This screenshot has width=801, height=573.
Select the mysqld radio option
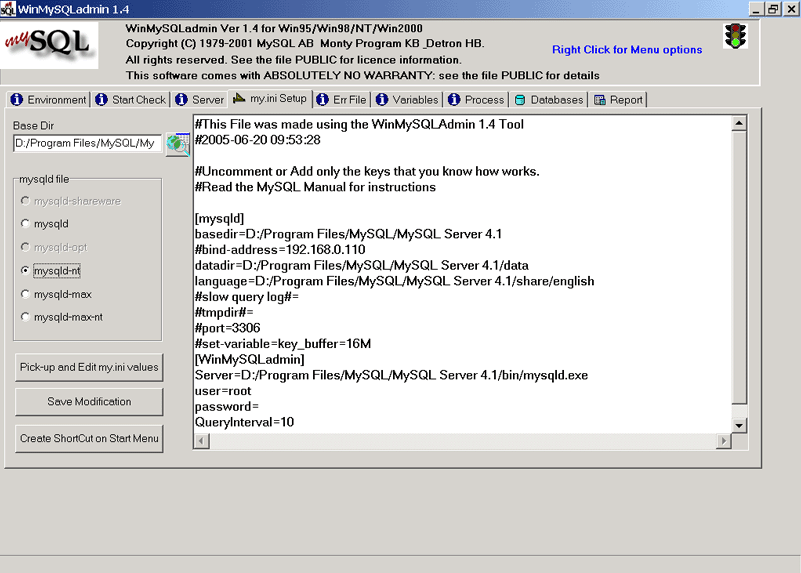click(x=45, y=224)
